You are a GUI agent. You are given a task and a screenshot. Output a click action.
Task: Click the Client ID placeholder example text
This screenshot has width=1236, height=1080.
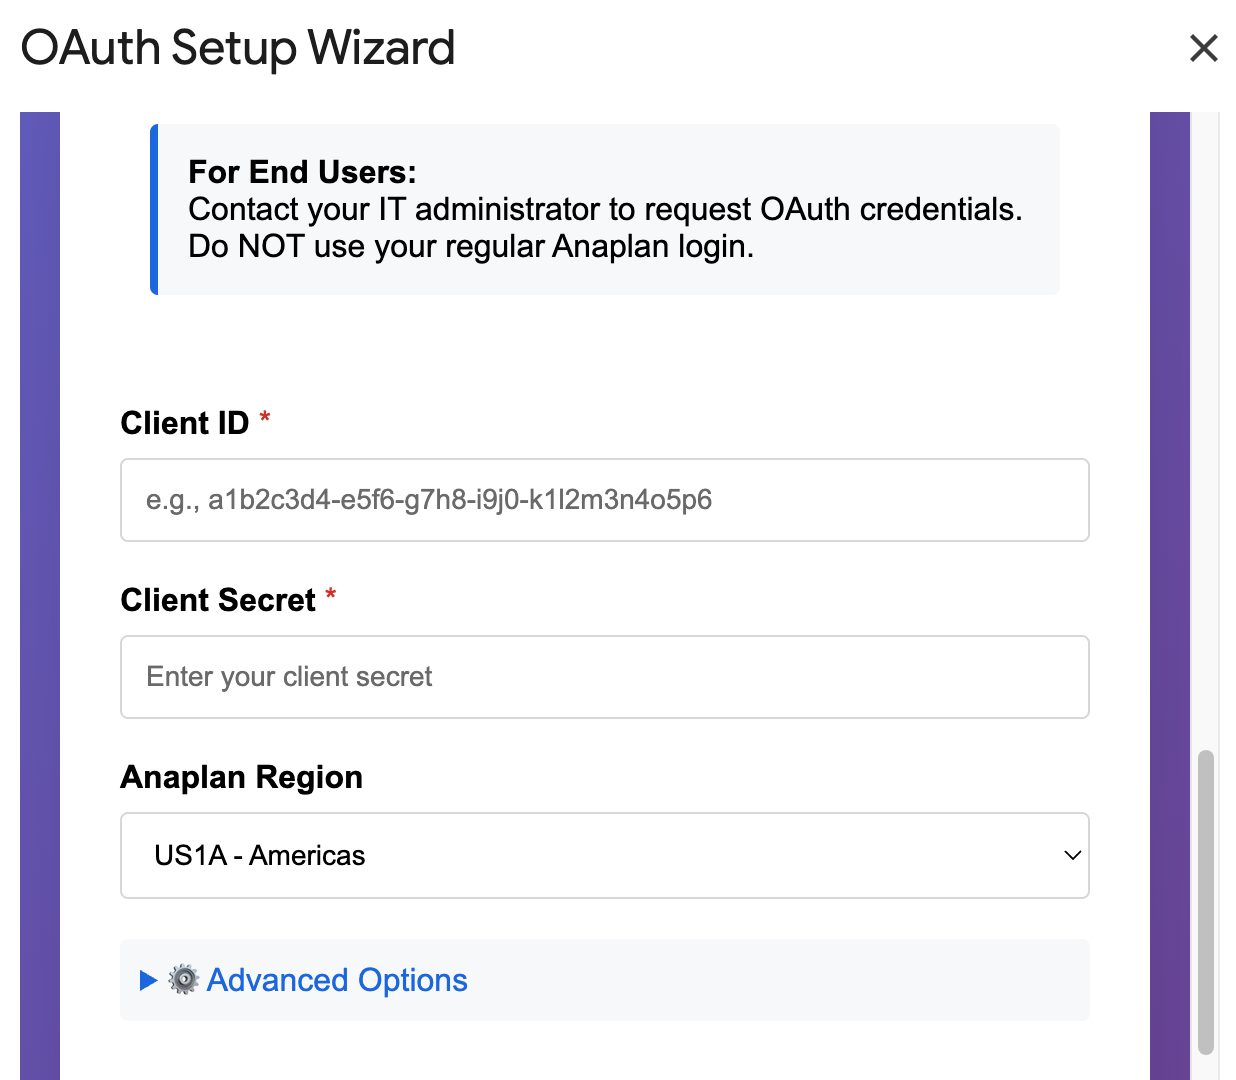pos(430,500)
